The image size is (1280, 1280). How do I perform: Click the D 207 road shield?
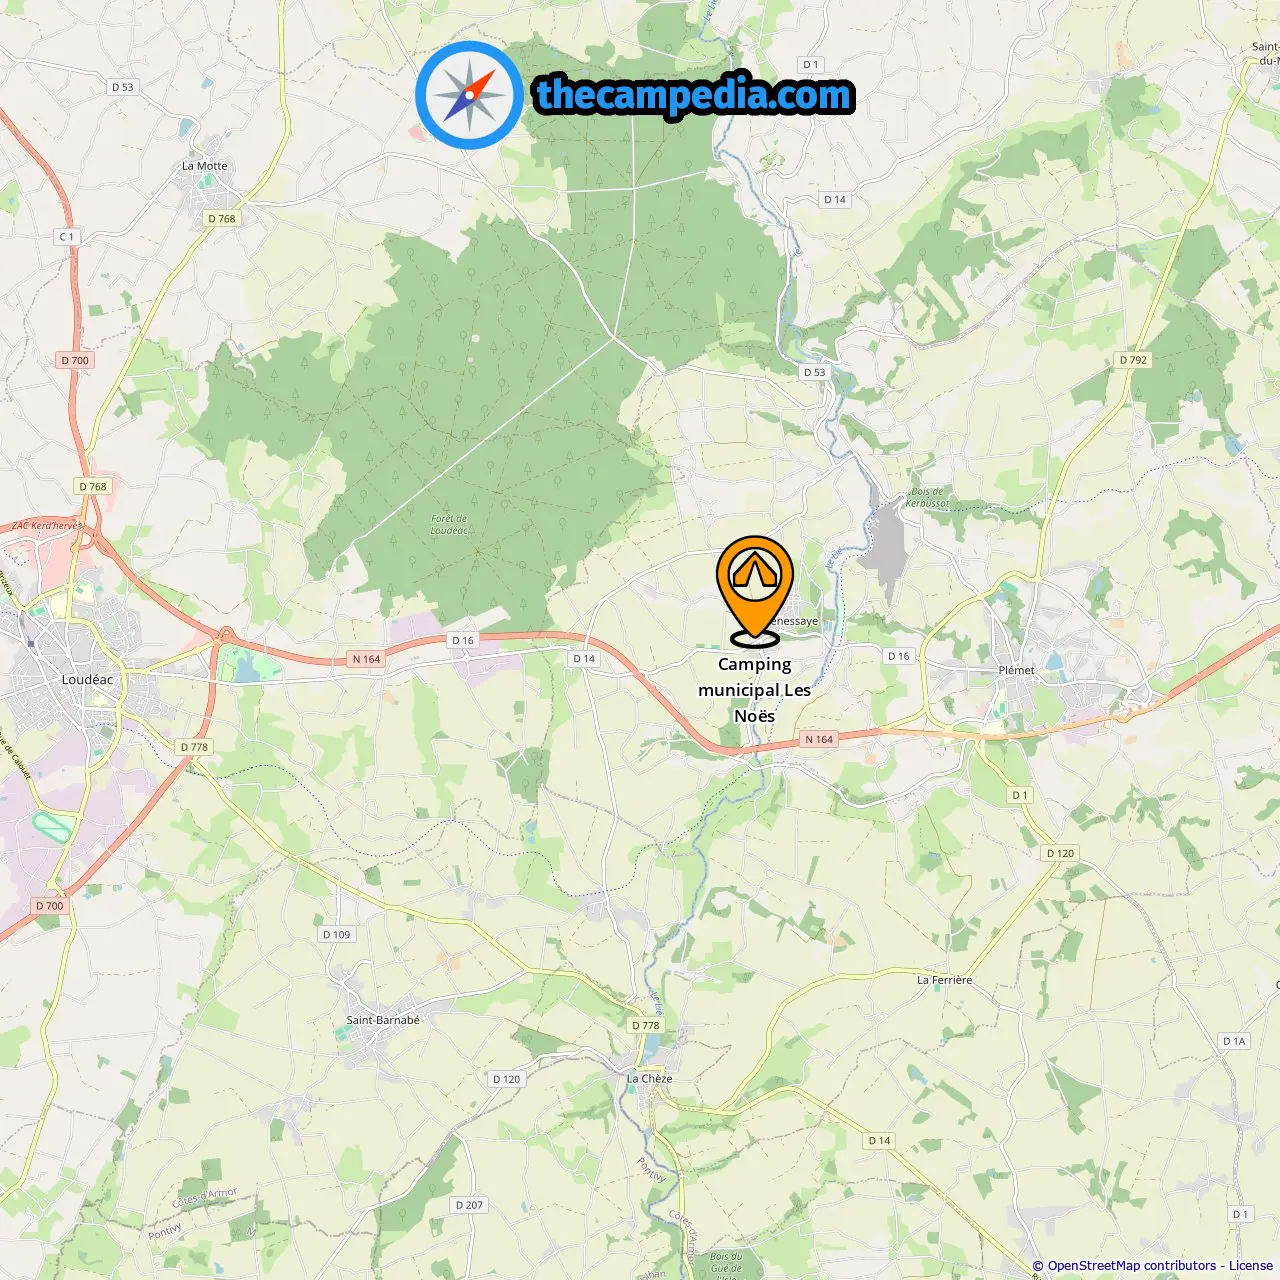[469, 1205]
